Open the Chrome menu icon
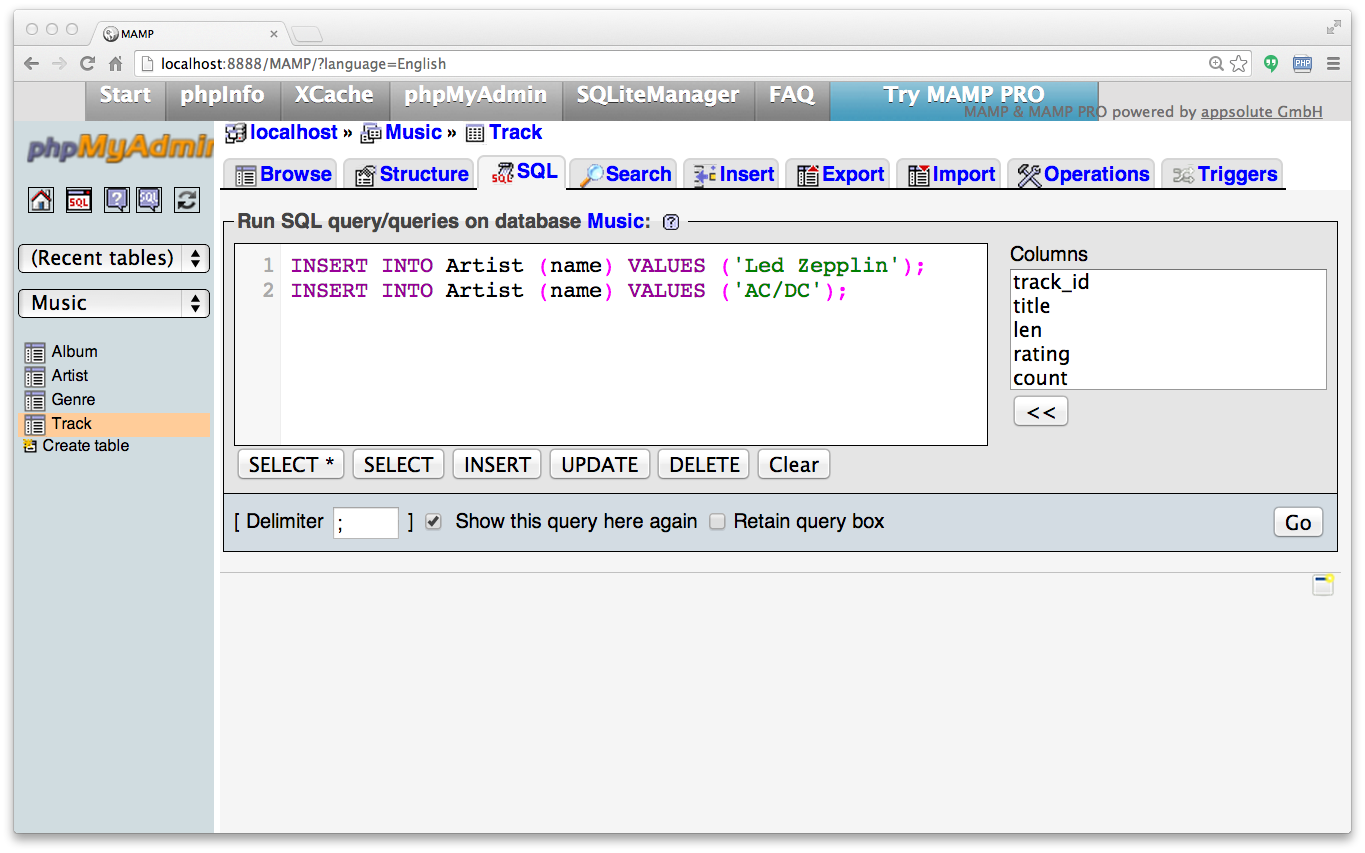Viewport: 1365px width, 853px height. pyautogui.click(x=1333, y=63)
